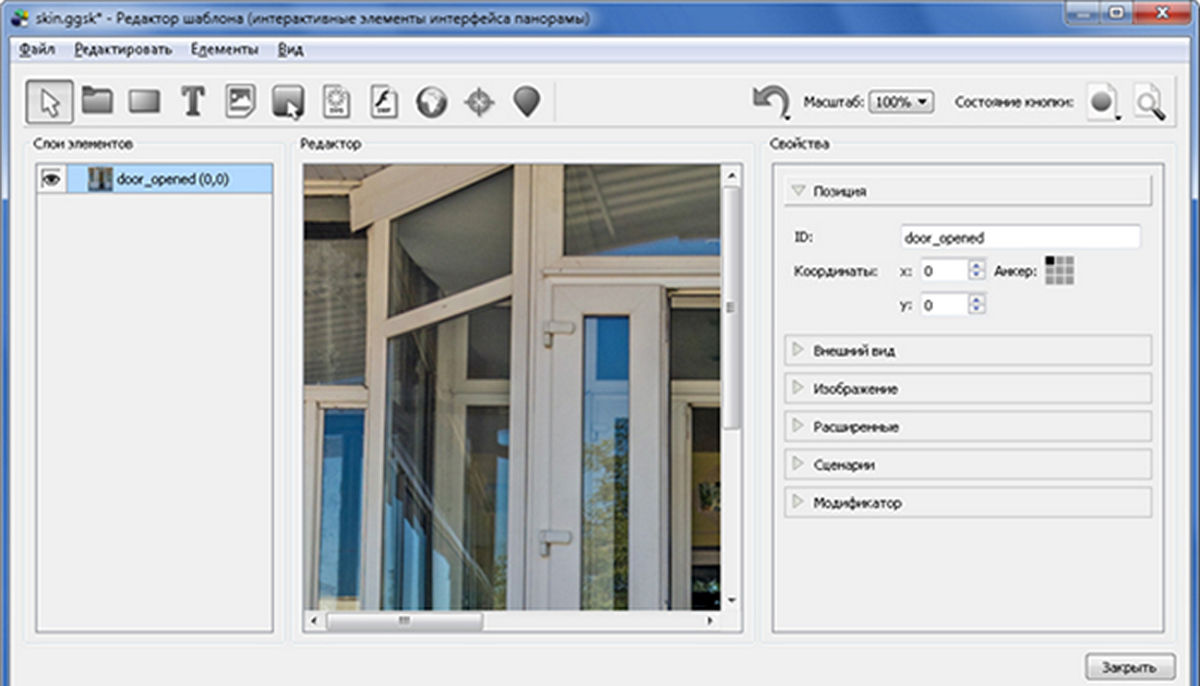The width and height of the screenshot is (1200, 686).
Task: Click the pin marker tool icon
Action: tap(527, 101)
